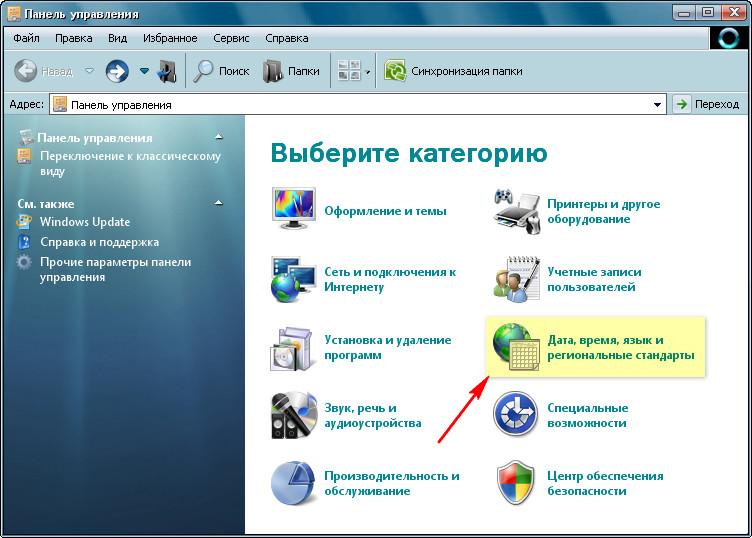Click the Views icon in toolbar

point(349,70)
